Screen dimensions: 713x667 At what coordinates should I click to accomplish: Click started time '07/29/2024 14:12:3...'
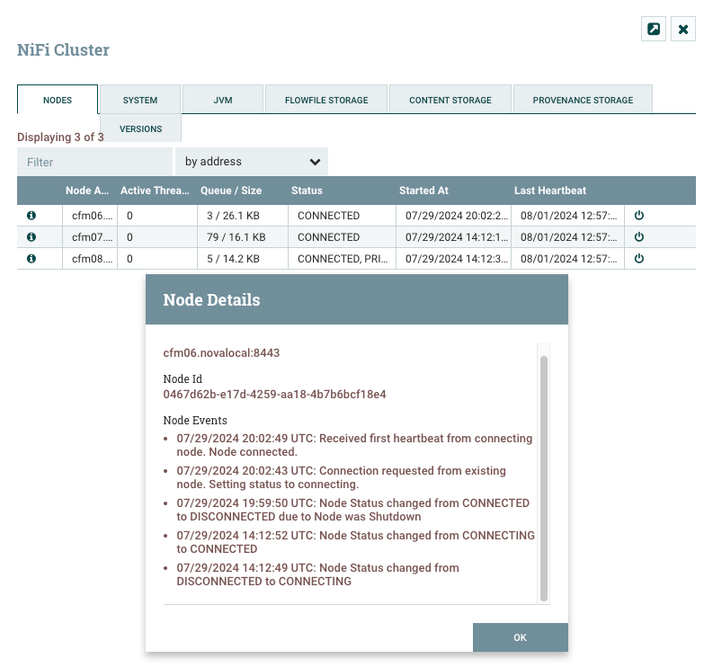click(456, 258)
